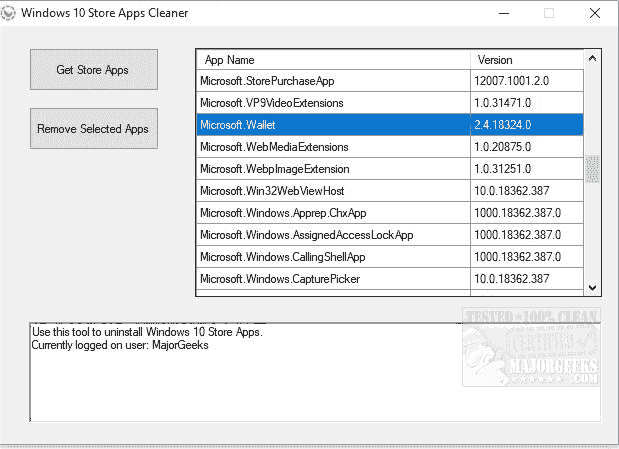Screen dimensions: 619x449
Task: Select Microsoft.Windows.Apprep.ChxApp entry
Action: 332,213
